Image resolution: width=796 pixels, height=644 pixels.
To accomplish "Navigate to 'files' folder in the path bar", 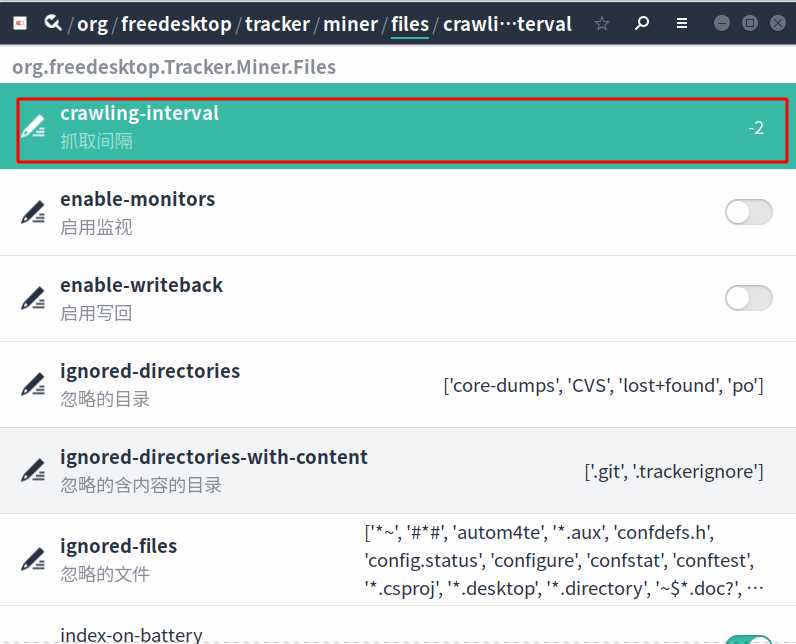I will [x=409, y=23].
